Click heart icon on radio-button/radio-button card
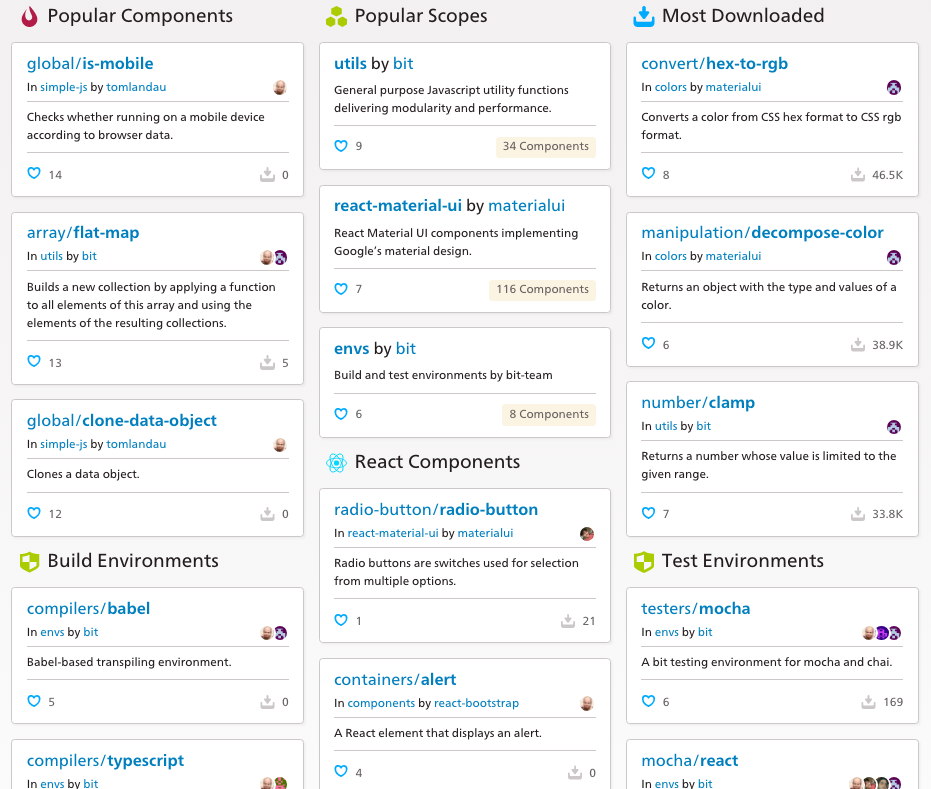Image resolution: width=931 pixels, height=789 pixels. coord(341,620)
